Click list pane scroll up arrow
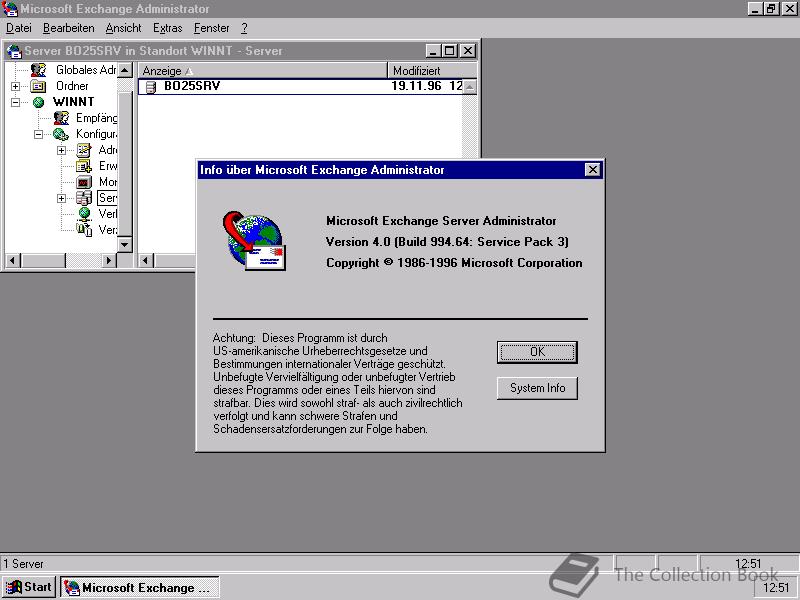Screen dimensions: 800x600 click(469, 87)
